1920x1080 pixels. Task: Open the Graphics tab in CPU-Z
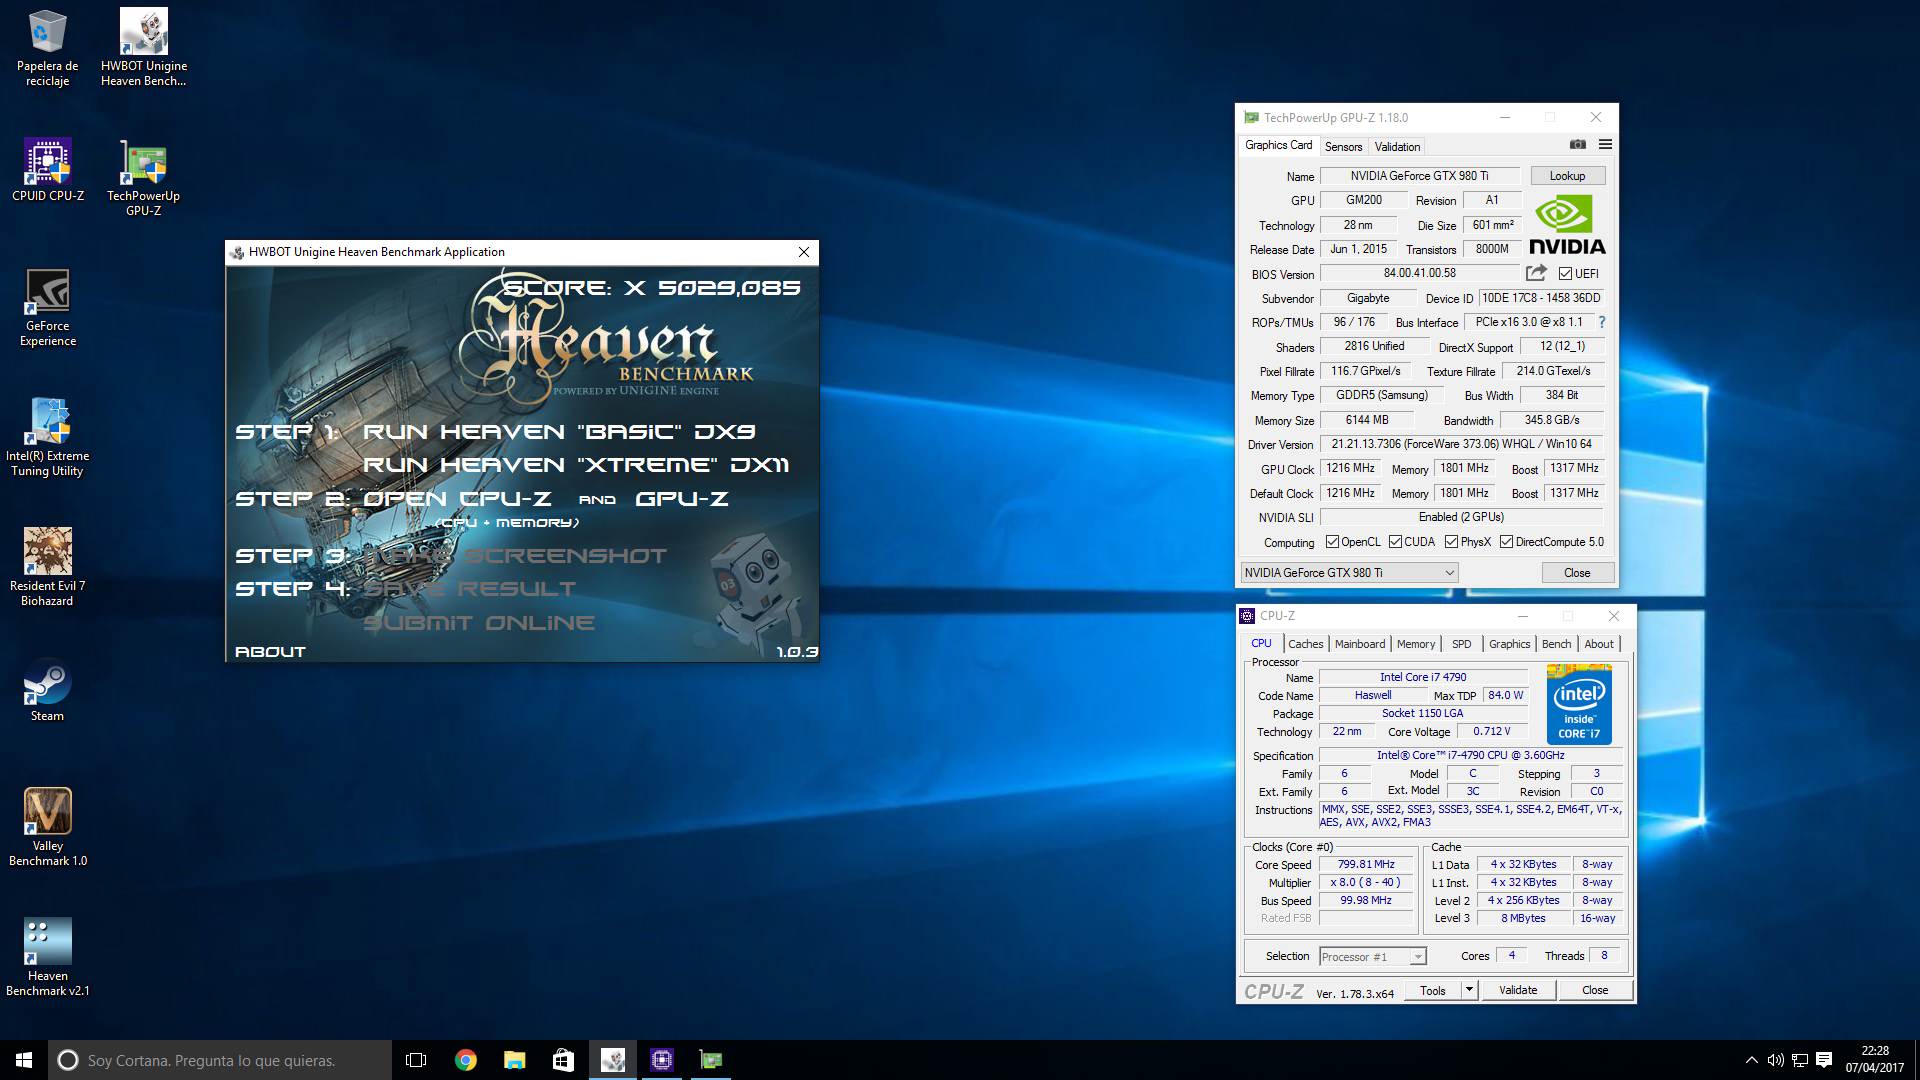click(1509, 644)
